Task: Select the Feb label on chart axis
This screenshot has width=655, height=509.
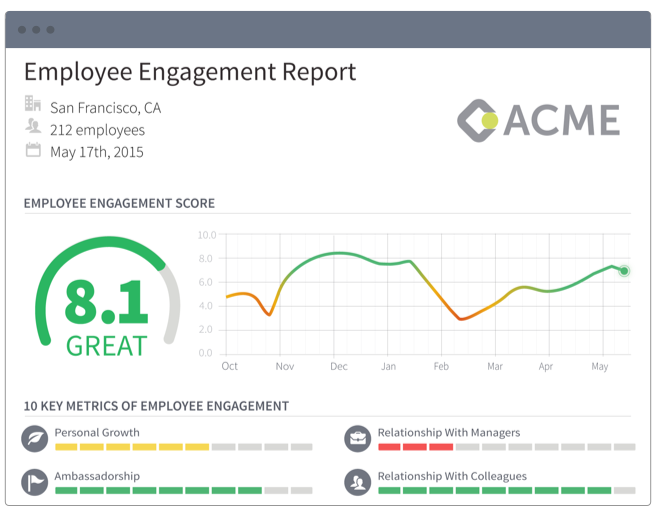Action: click(441, 366)
